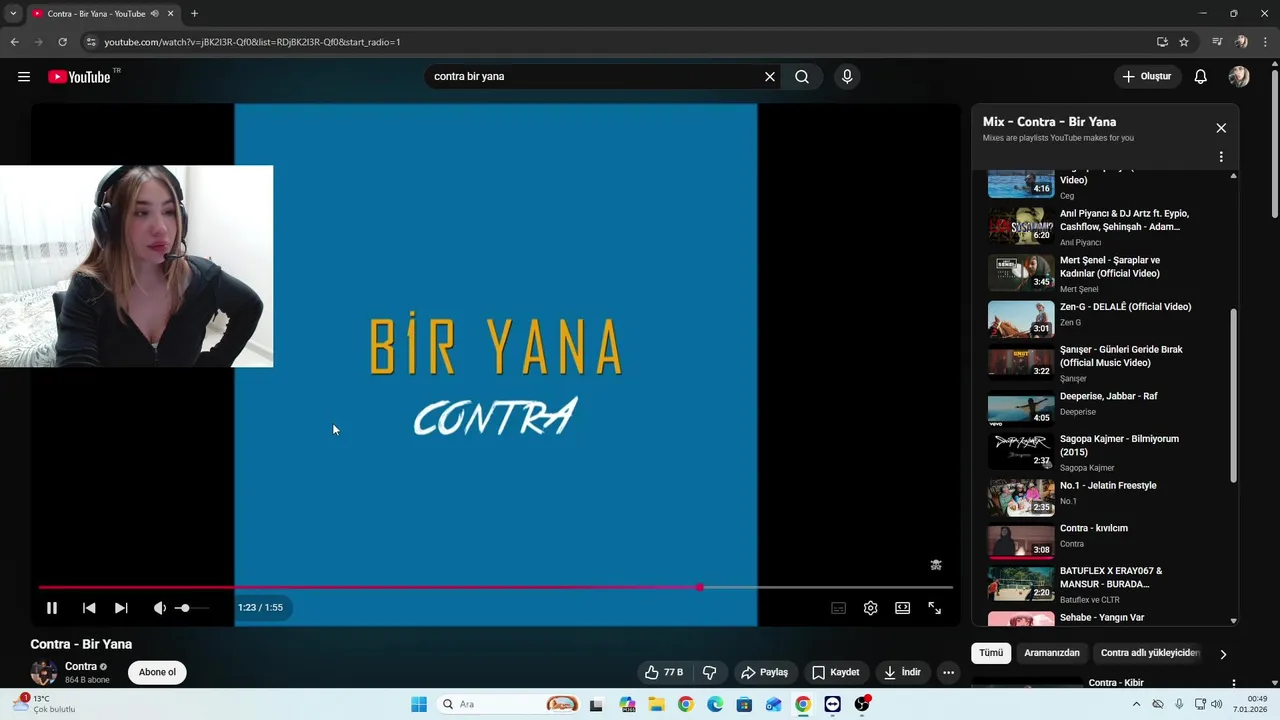Expand the system tray hidden icons
The width and height of the screenshot is (1280, 720).
point(1136,704)
